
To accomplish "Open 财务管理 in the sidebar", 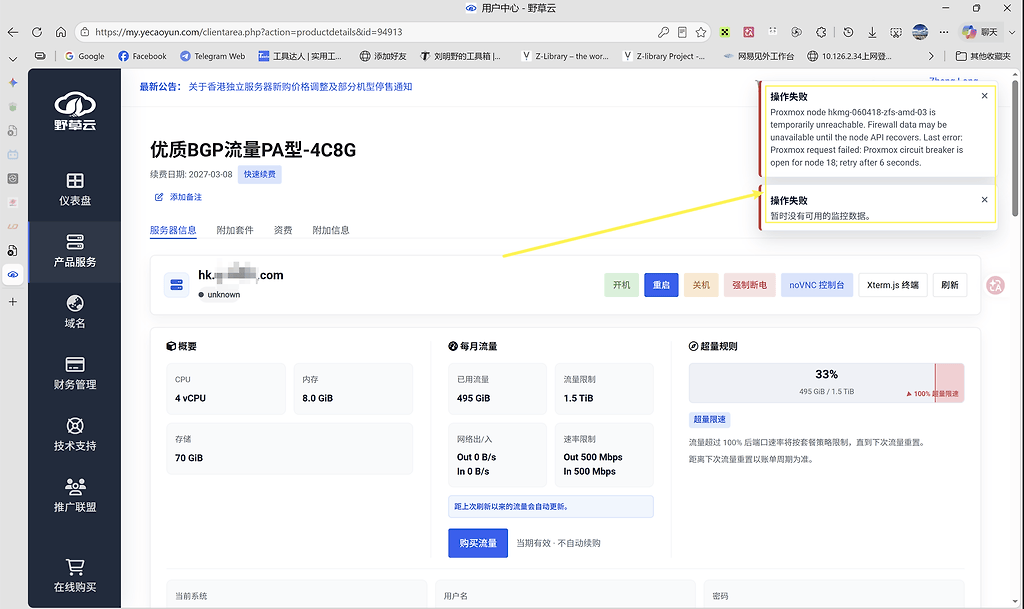I will click(x=74, y=373).
